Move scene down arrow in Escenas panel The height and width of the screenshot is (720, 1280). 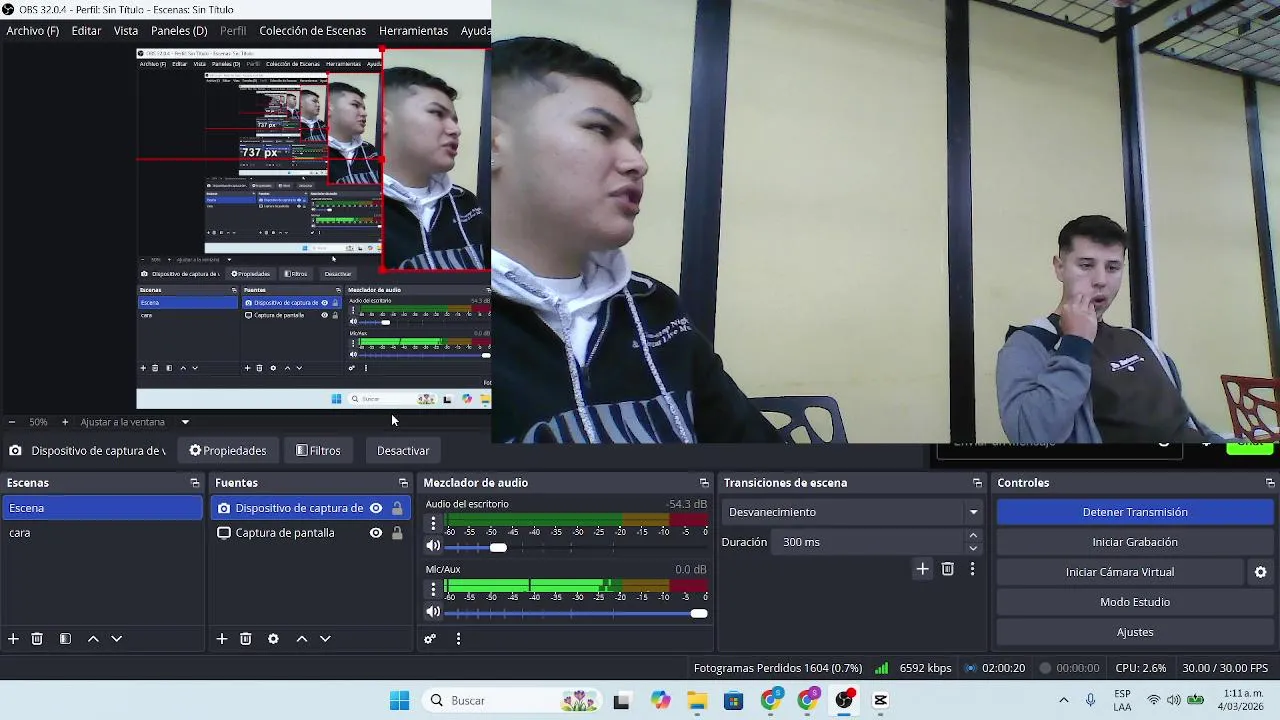click(x=116, y=639)
